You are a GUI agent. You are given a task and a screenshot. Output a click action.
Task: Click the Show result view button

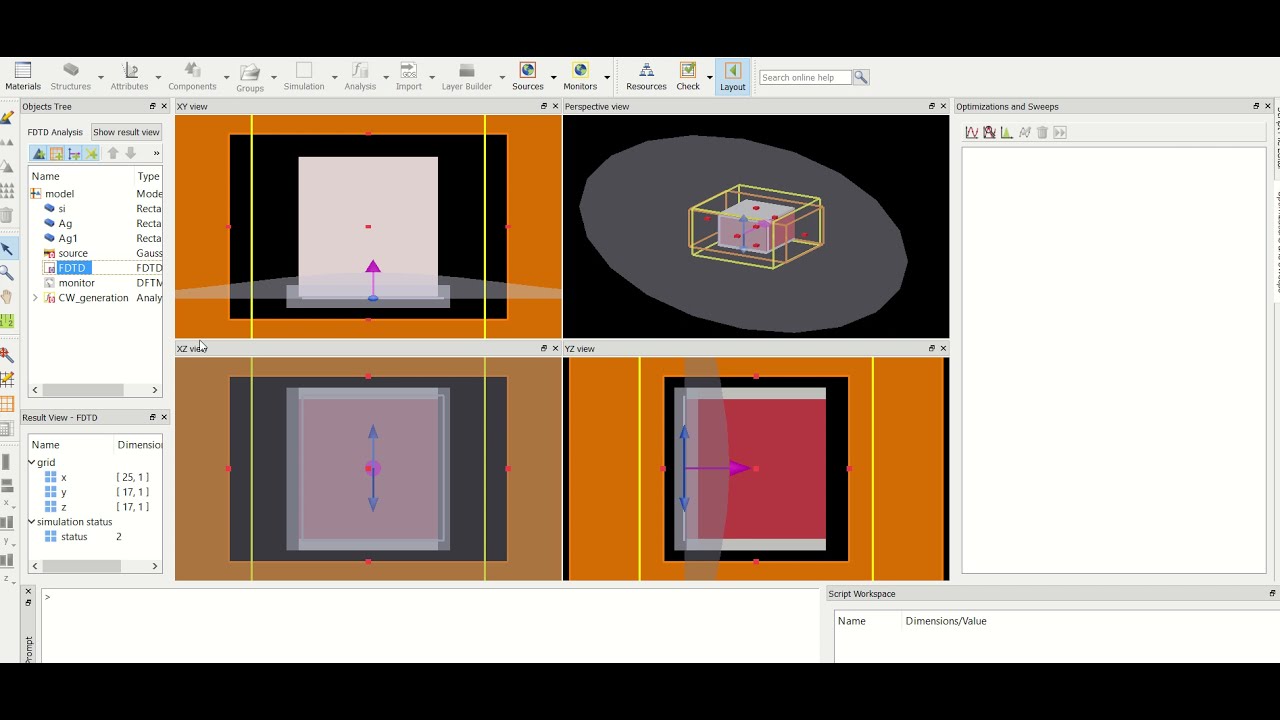[126, 132]
